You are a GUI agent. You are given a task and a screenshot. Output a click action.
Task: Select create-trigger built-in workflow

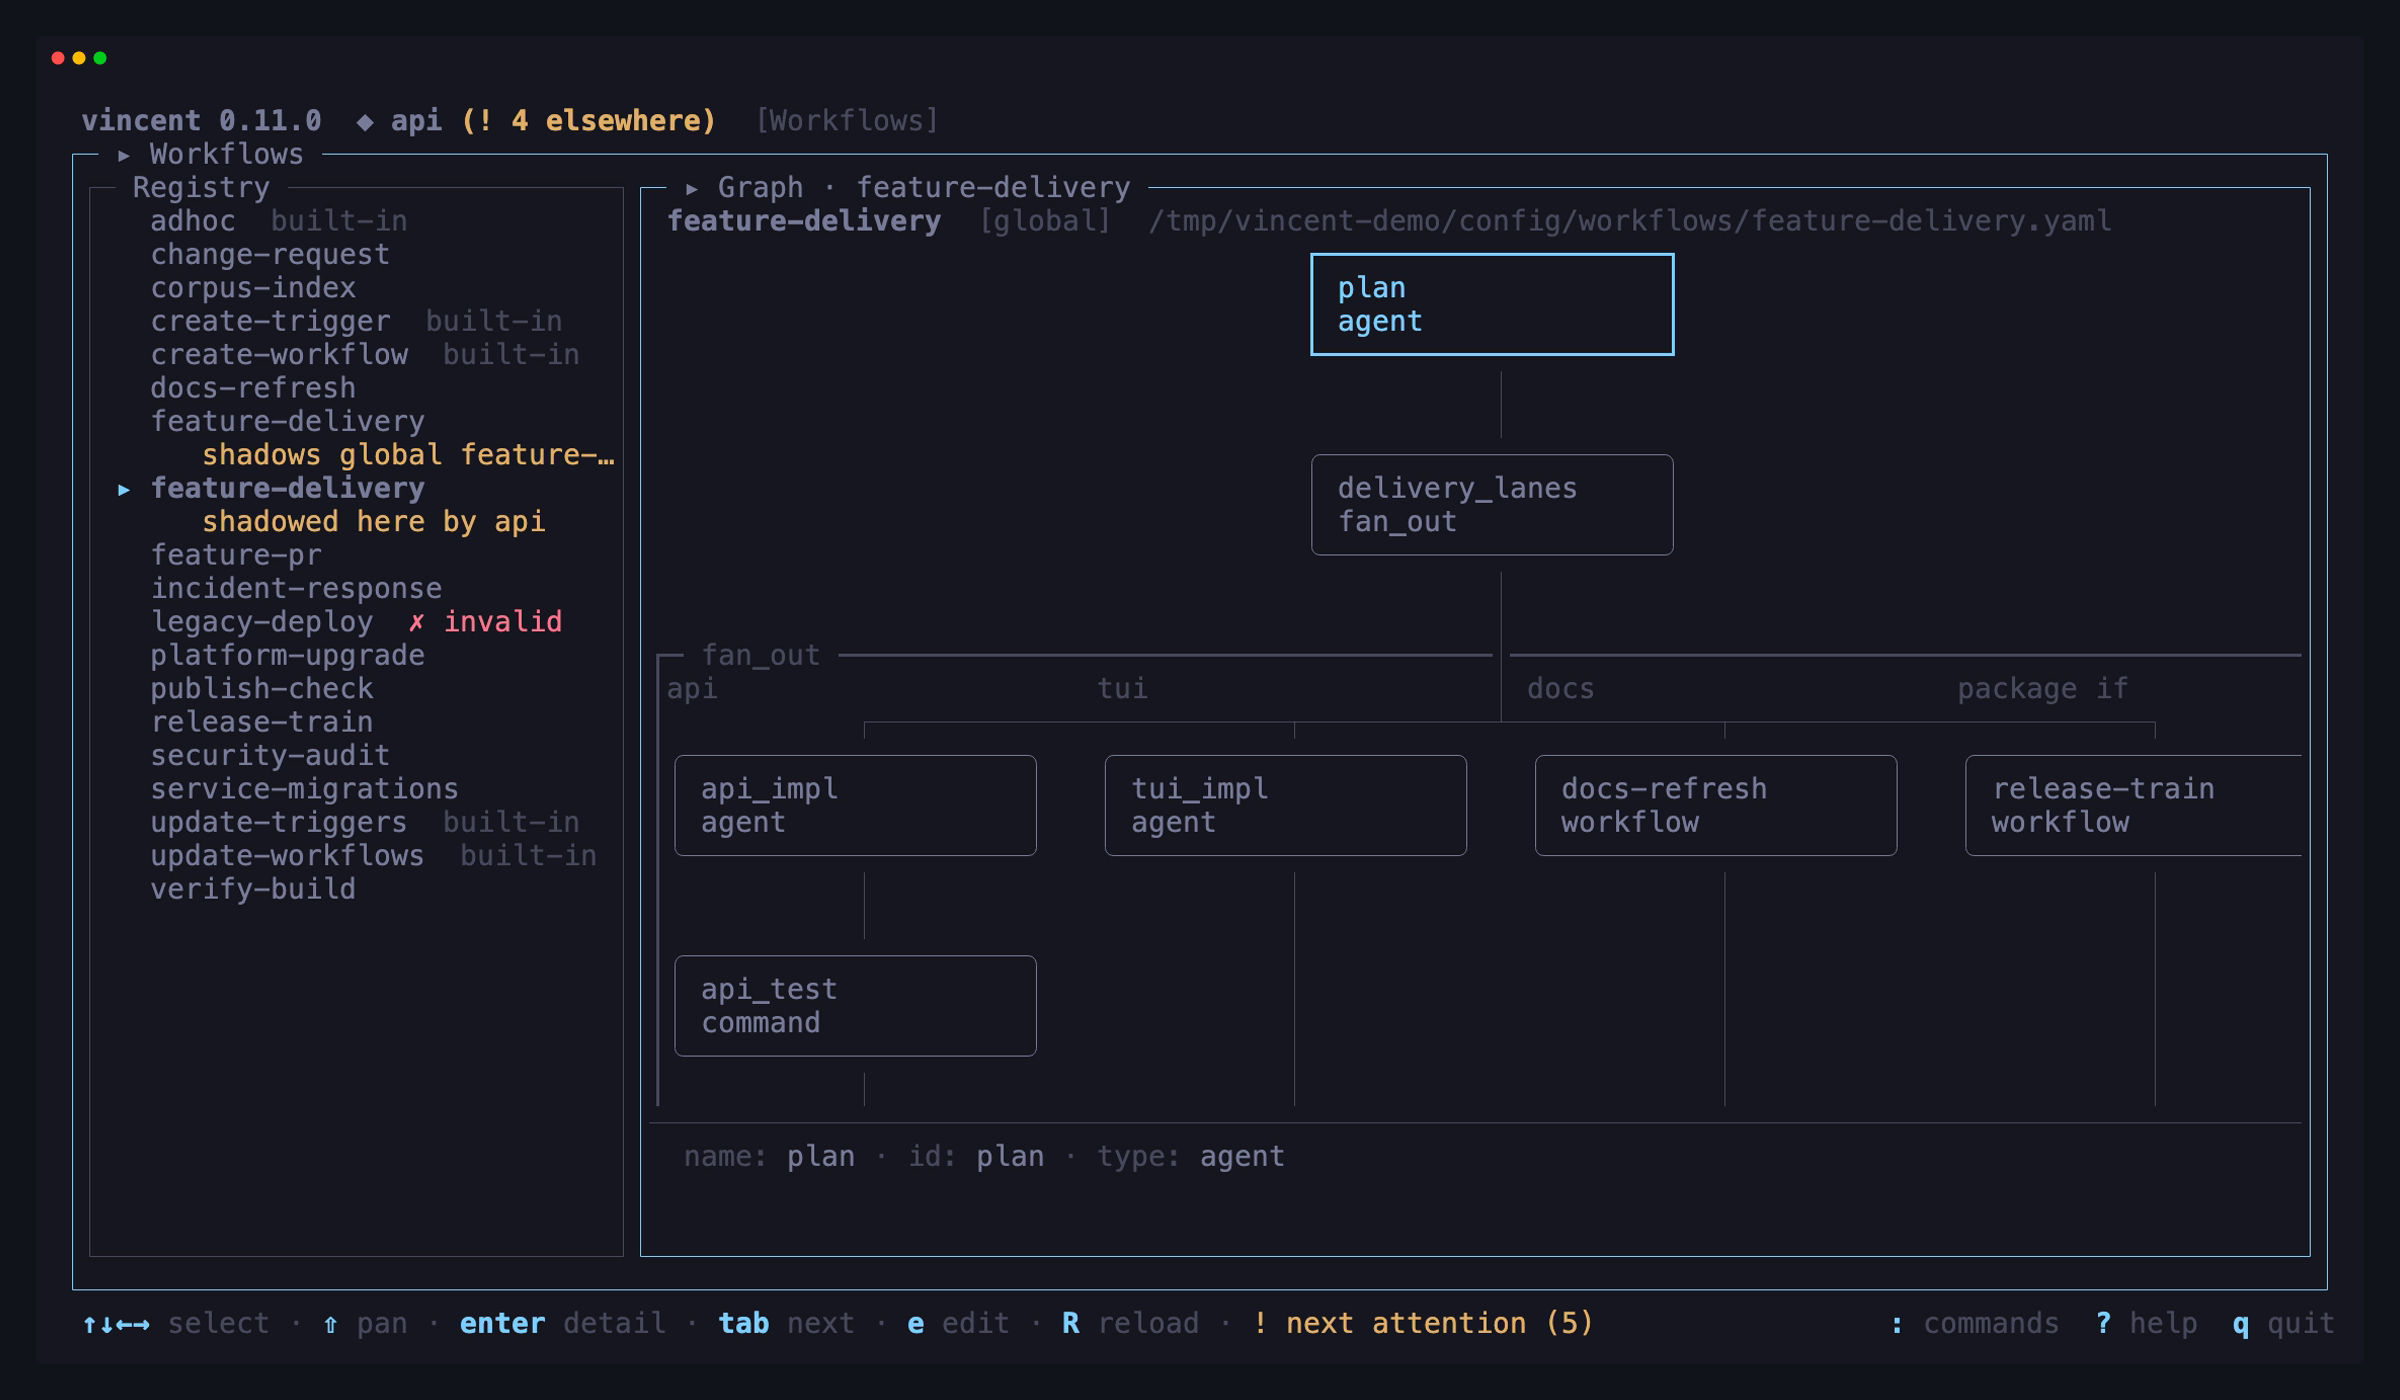pos(356,321)
